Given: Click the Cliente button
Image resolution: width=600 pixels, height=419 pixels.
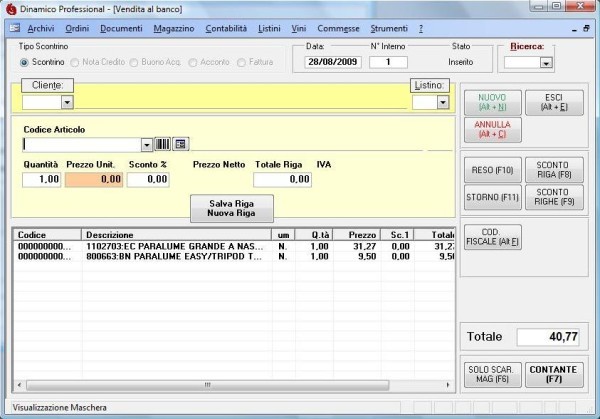Looking at the screenshot, I should (47, 85).
